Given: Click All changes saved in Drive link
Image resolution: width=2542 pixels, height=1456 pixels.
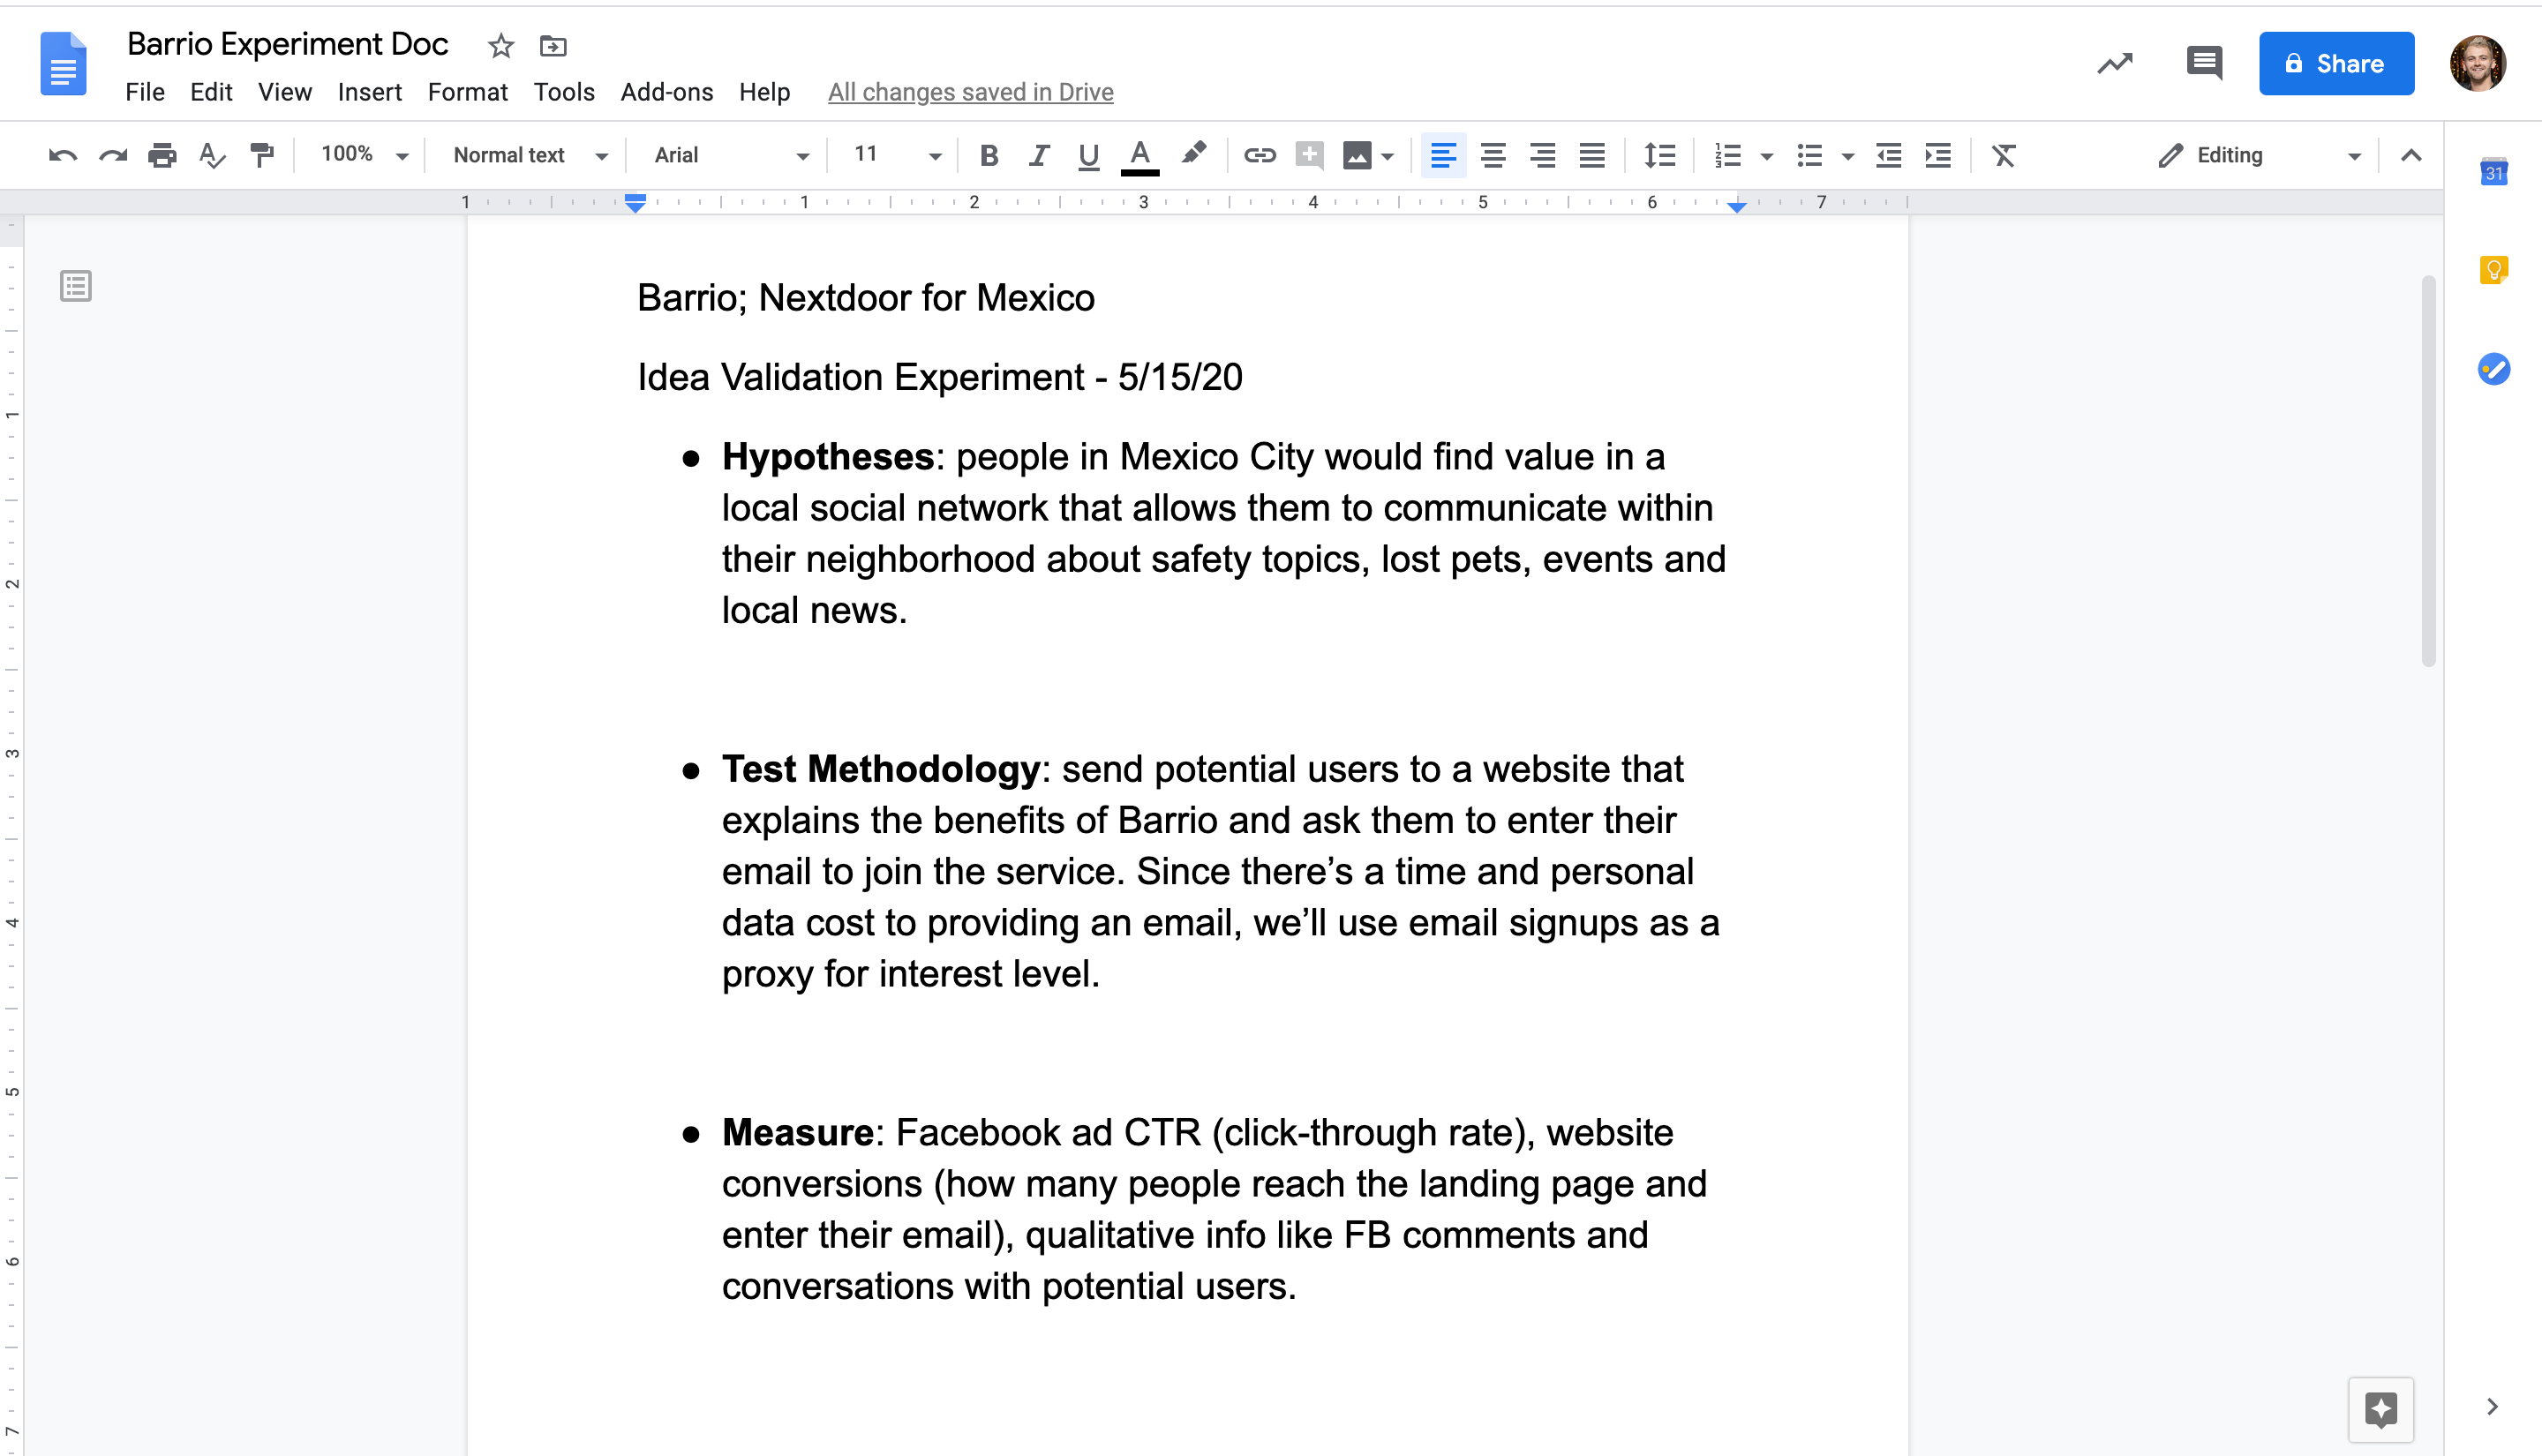Looking at the screenshot, I should [970, 92].
